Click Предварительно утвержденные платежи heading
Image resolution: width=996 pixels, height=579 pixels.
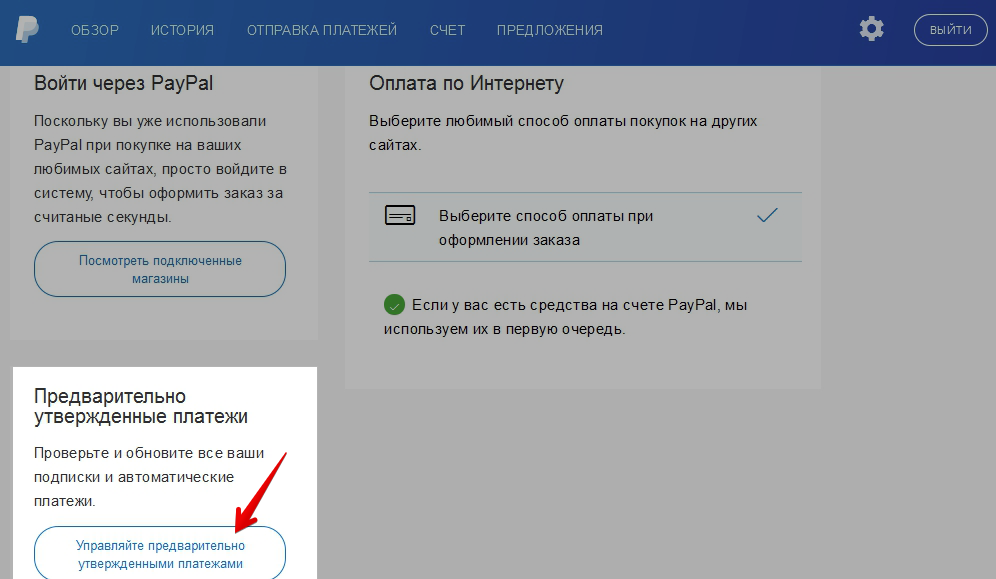coord(141,406)
